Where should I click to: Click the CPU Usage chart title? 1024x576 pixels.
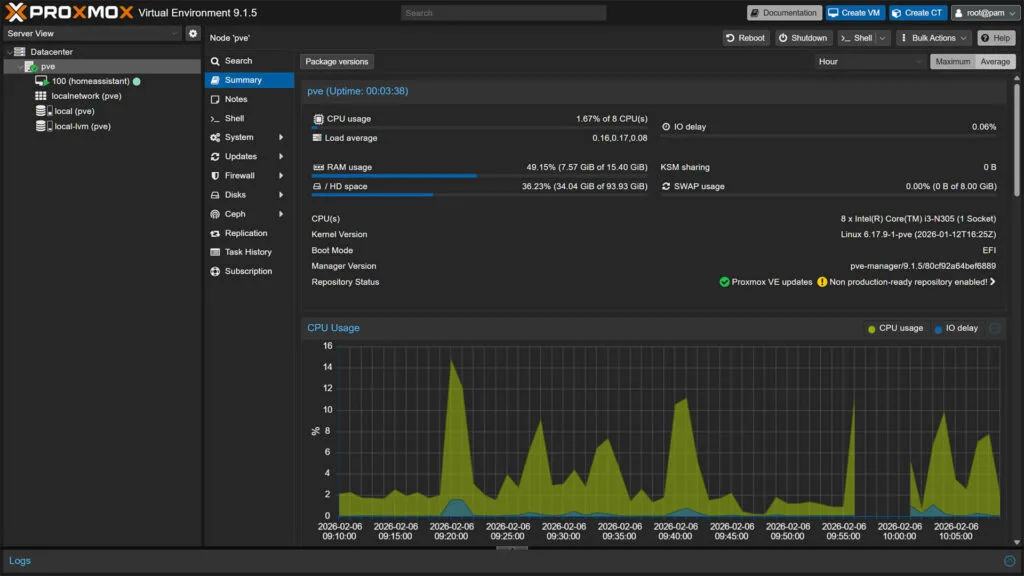coord(333,328)
